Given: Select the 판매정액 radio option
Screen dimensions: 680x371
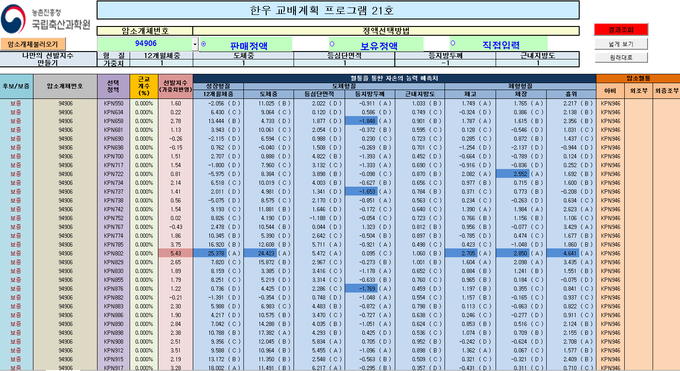Looking at the screenshot, I should tap(204, 44).
